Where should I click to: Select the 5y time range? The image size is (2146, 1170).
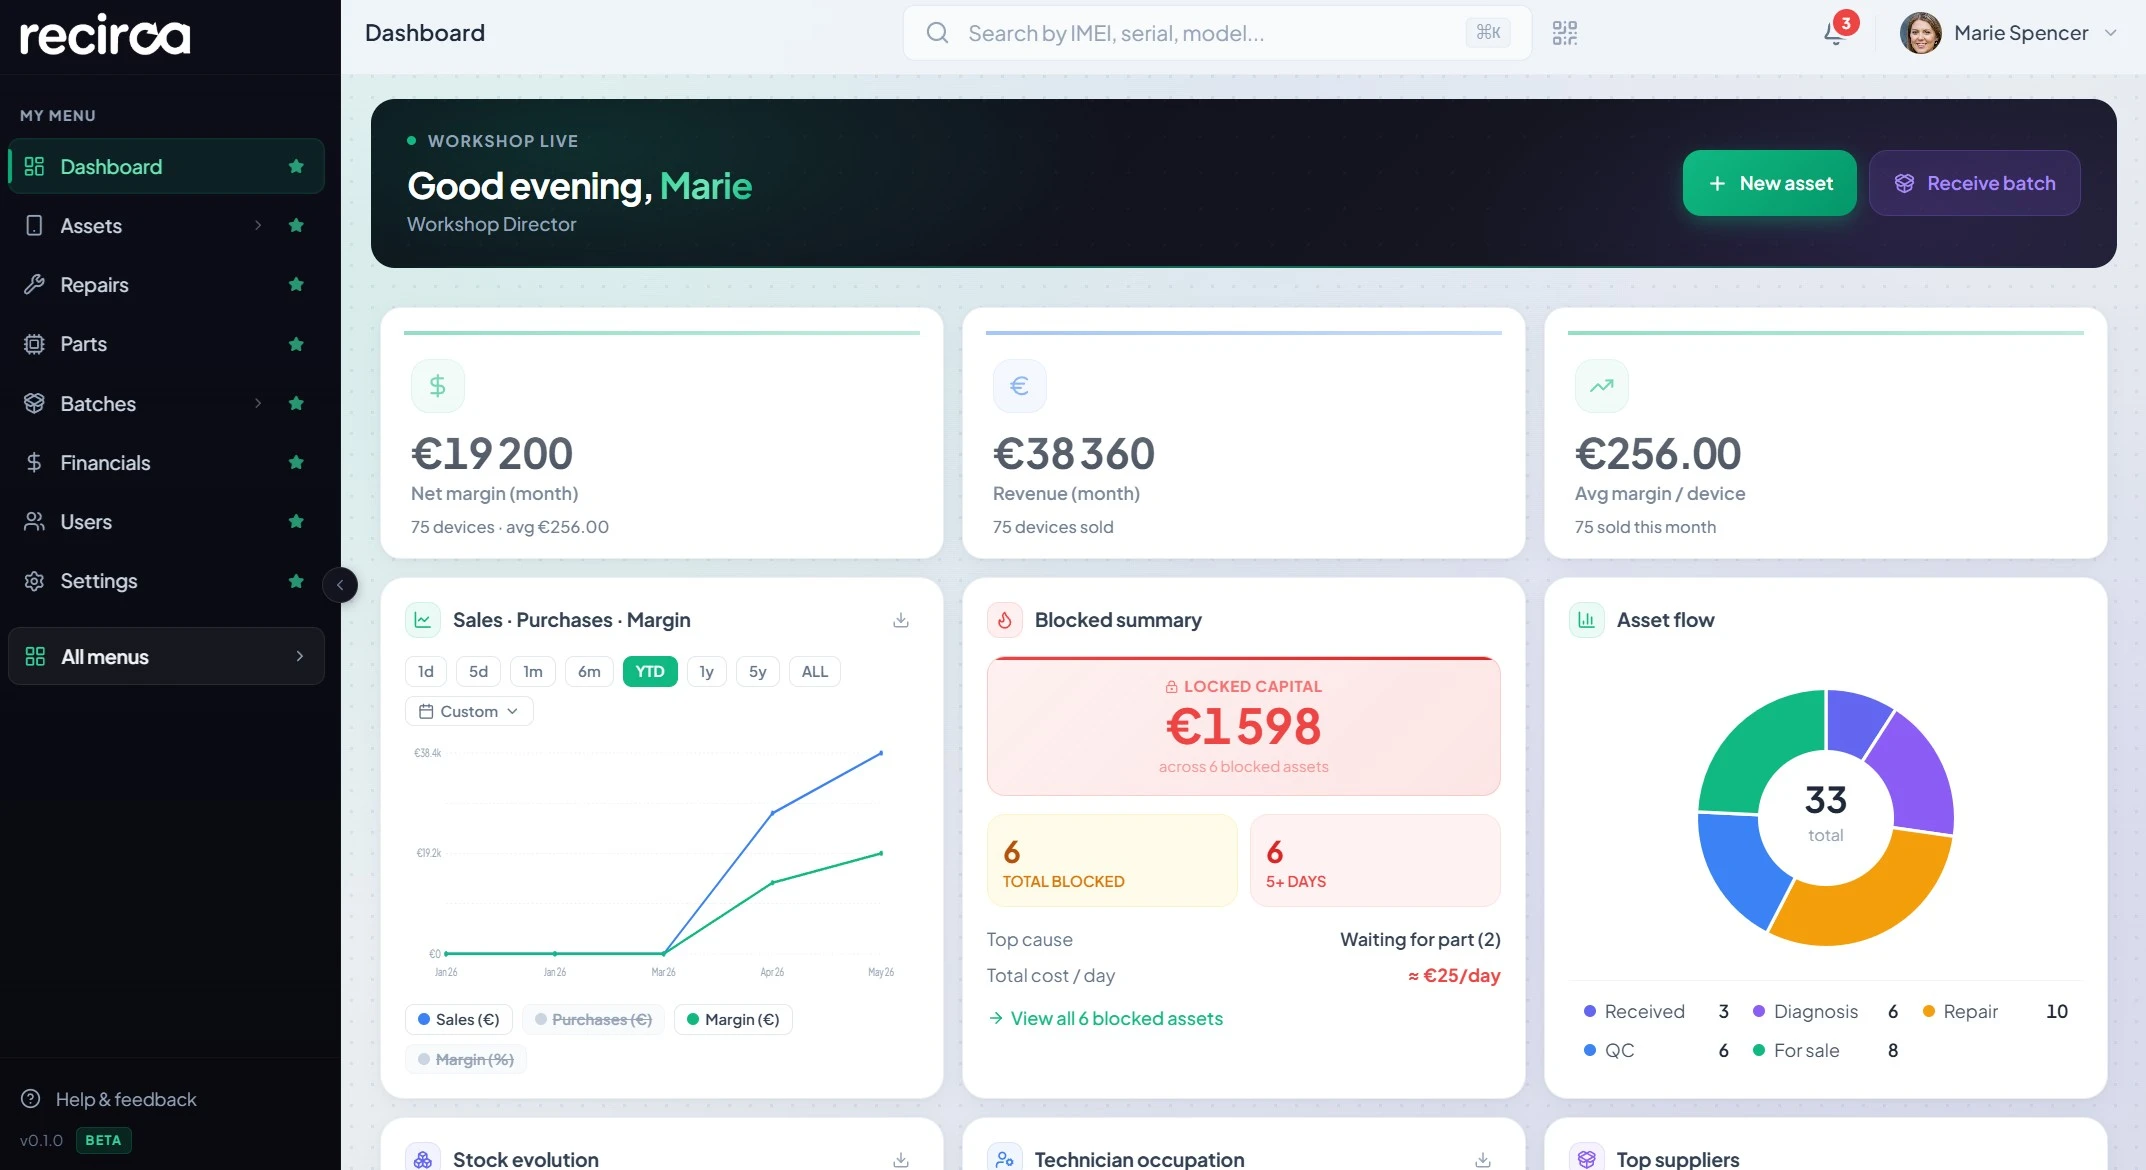point(758,671)
